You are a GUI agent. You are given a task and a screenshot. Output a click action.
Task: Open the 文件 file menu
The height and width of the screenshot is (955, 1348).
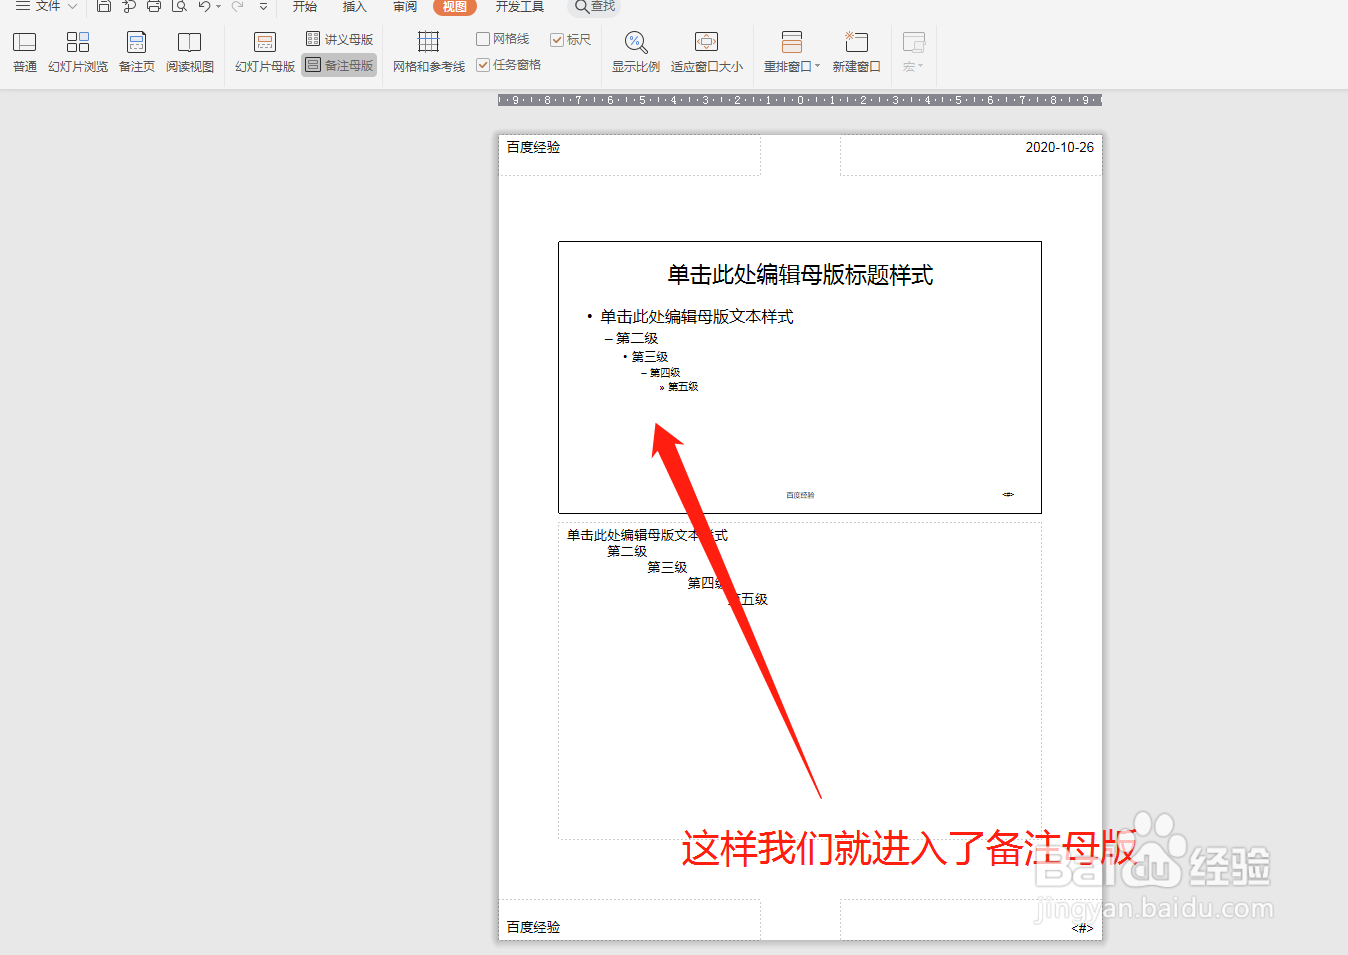coord(47,6)
